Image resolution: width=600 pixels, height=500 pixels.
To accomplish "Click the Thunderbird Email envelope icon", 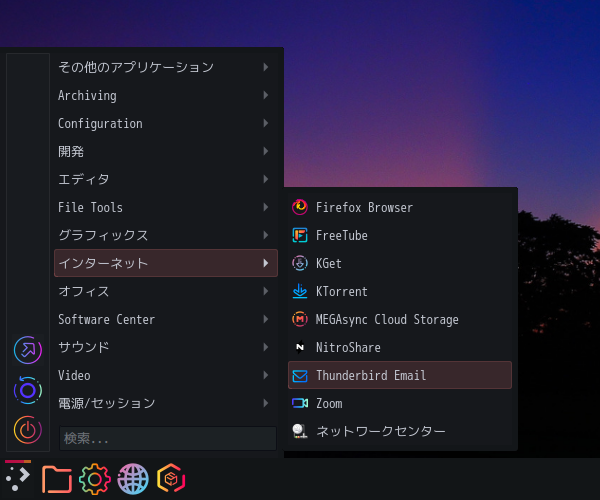I will point(300,376).
